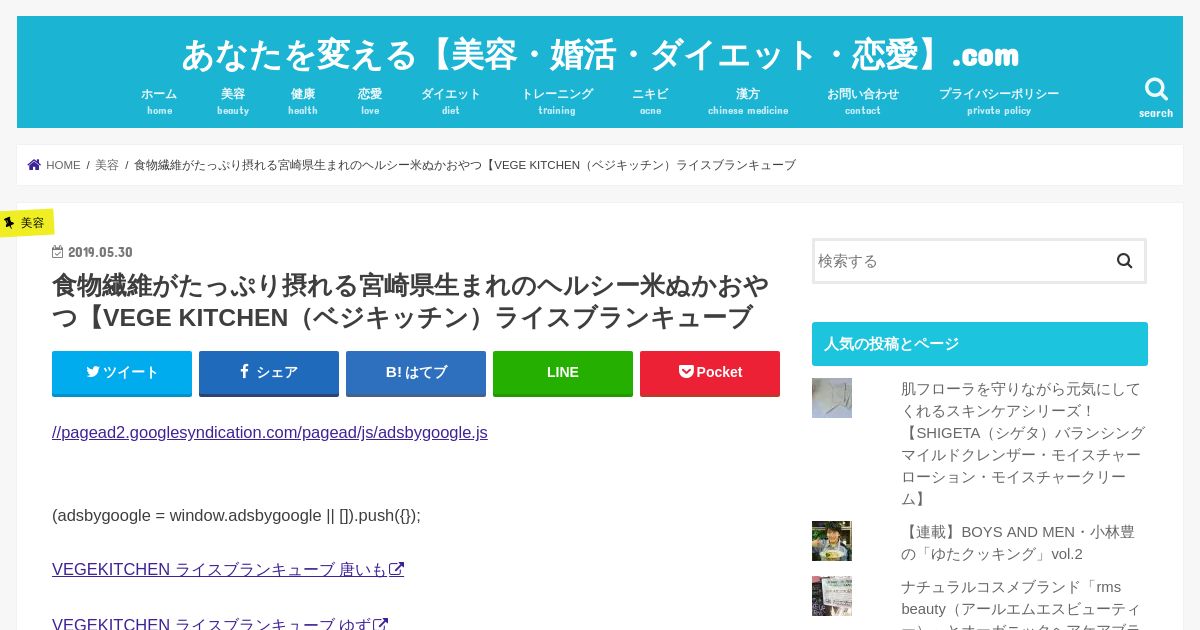The width and height of the screenshot is (1200, 630).
Task: Open the ホーム menu item
Action: click(x=159, y=101)
